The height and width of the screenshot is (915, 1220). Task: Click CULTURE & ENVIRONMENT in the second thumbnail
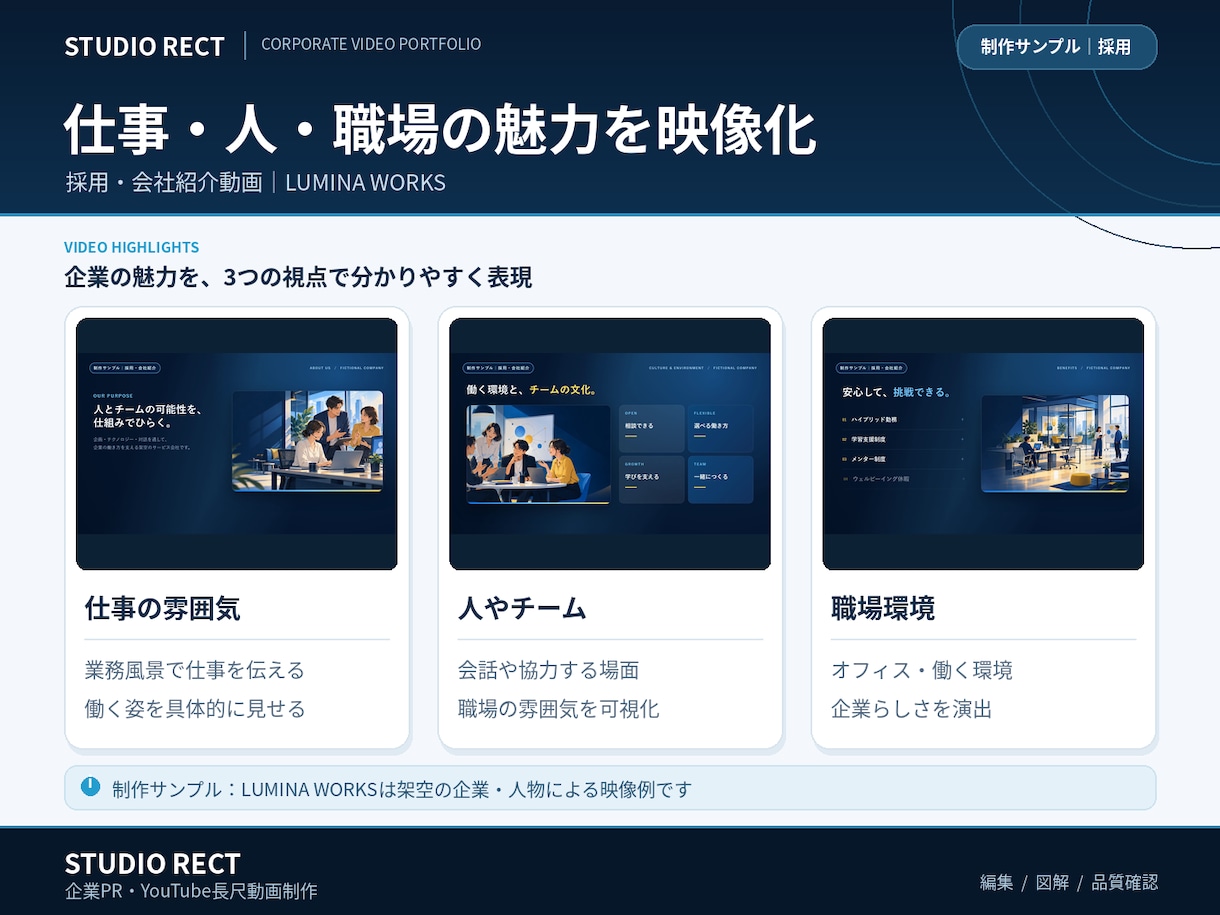pos(676,368)
